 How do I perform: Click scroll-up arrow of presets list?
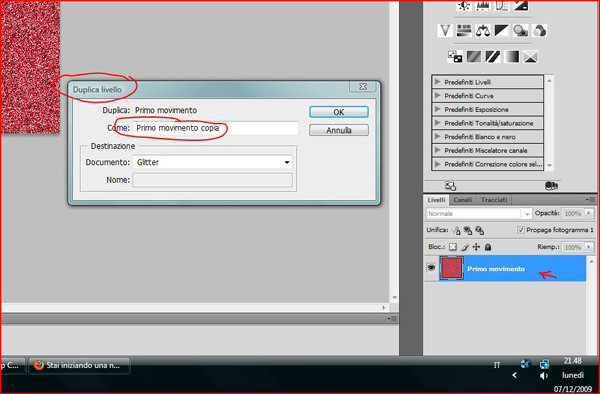pos(549,81)
